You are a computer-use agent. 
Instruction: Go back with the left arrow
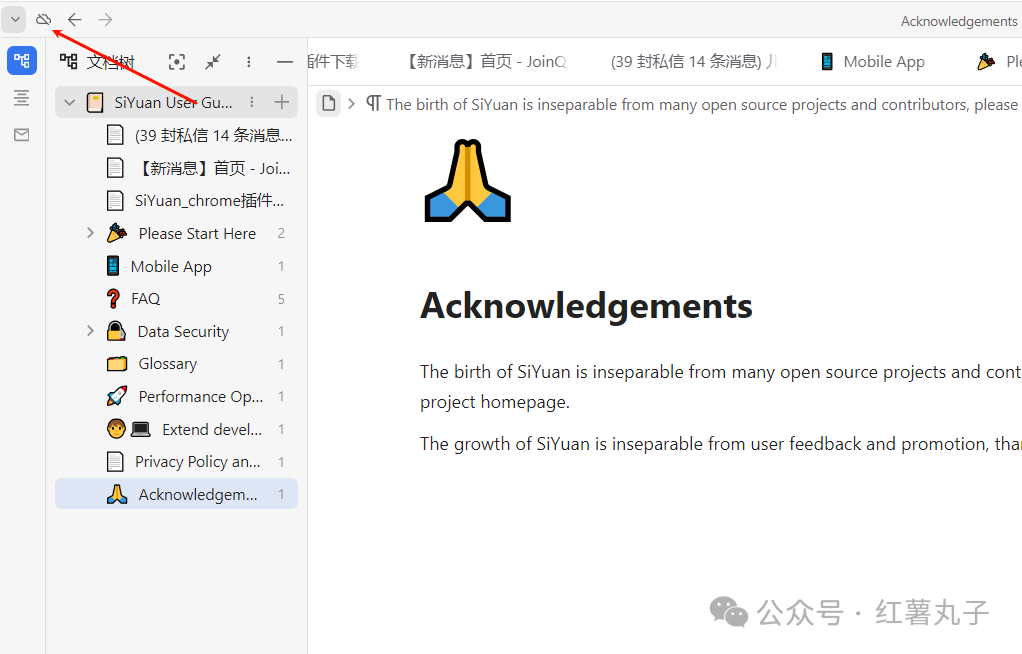(x=75, y=20)
